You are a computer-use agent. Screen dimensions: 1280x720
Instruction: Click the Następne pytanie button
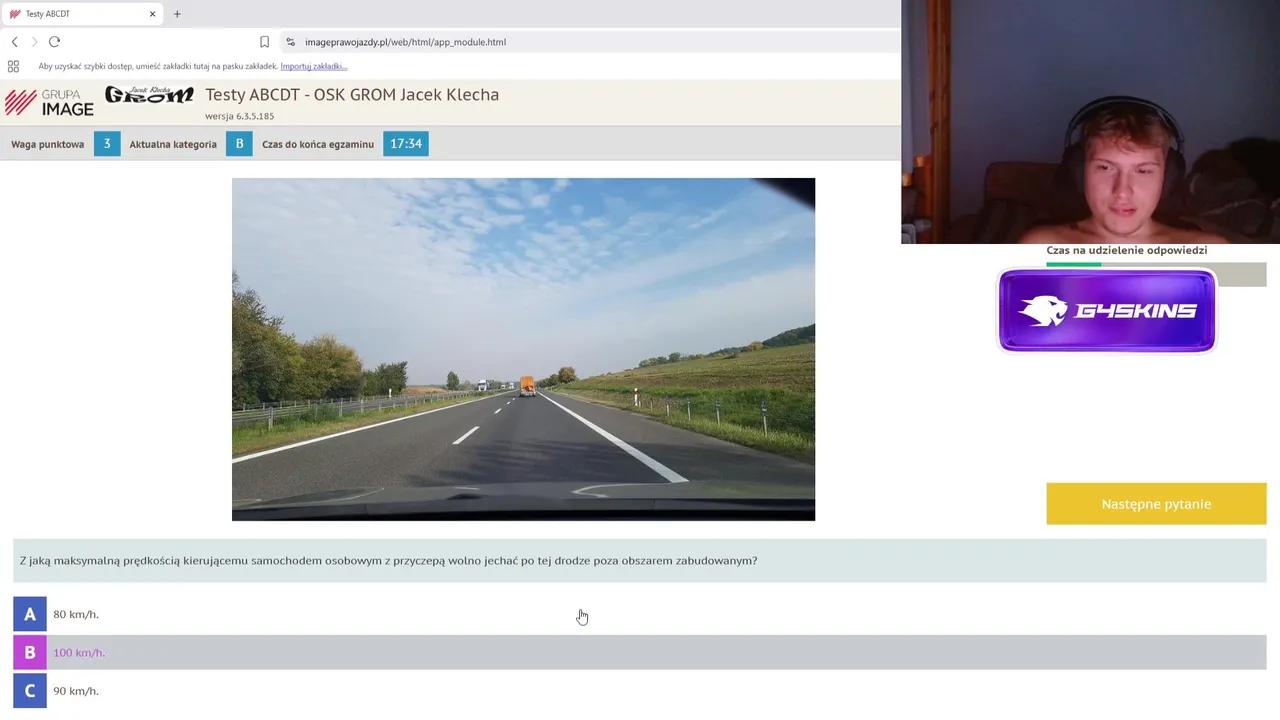point(1156,504)
